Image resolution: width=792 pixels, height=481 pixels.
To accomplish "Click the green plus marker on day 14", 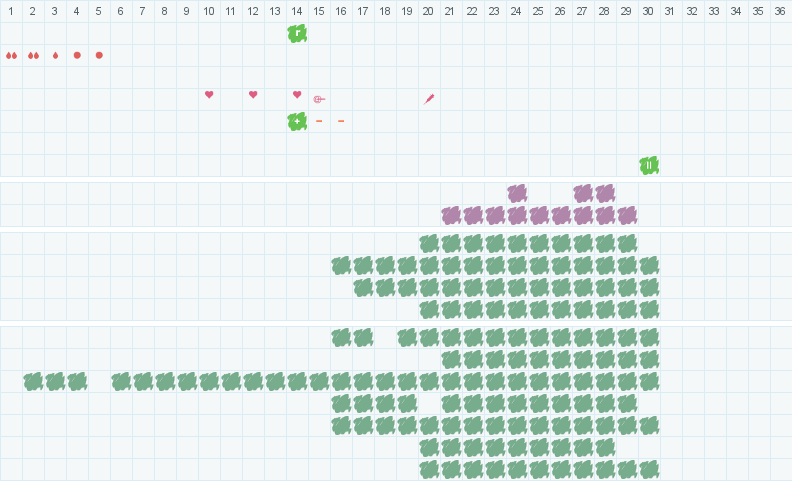I will pyautogui.click(x=297, y=121).
